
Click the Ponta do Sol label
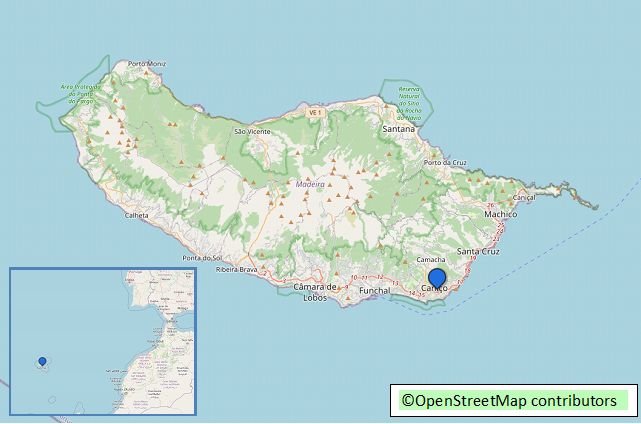202,258
